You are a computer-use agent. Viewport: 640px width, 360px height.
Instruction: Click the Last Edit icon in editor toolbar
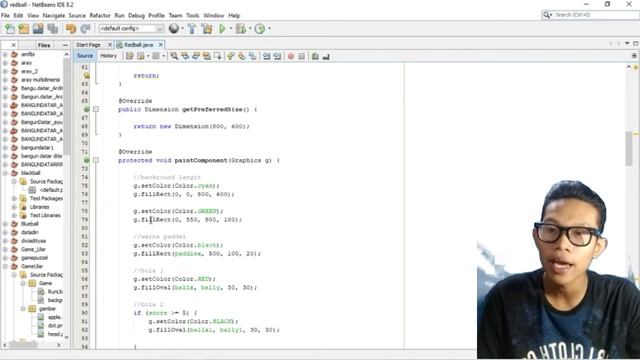(x=130, y=56)
